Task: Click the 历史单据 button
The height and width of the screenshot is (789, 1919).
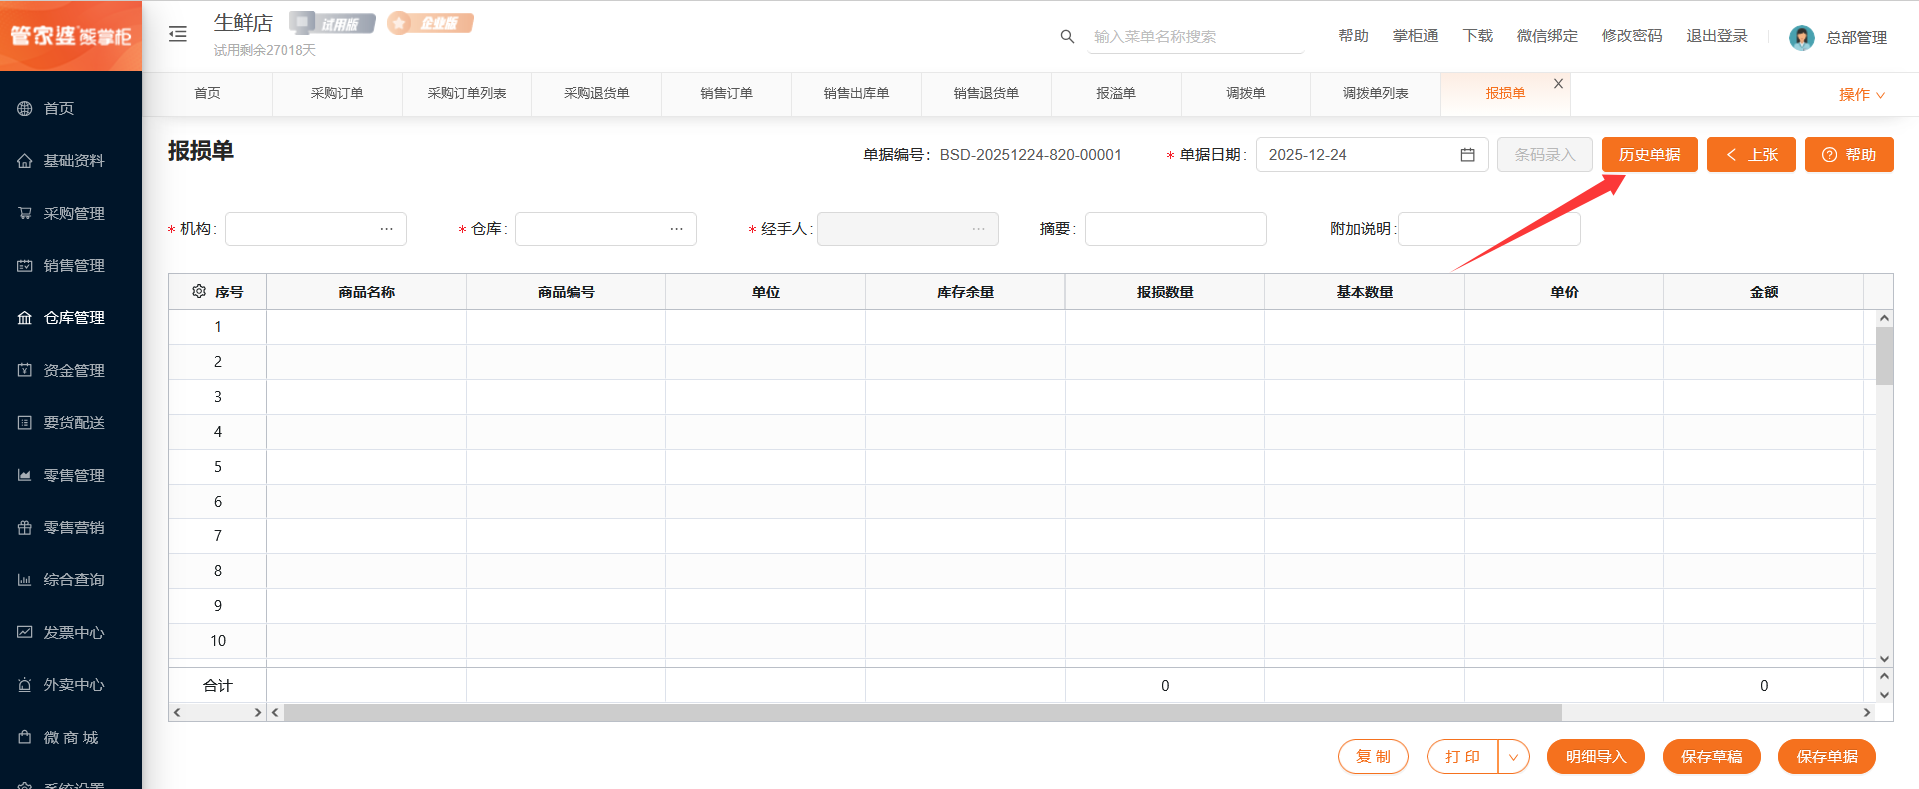Action: (1649, 155)
